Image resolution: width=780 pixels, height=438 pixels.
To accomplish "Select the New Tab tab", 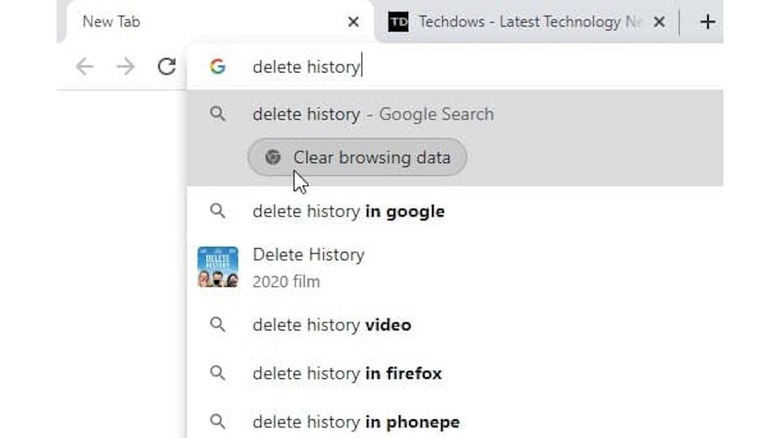I will [x=200, y=22].
